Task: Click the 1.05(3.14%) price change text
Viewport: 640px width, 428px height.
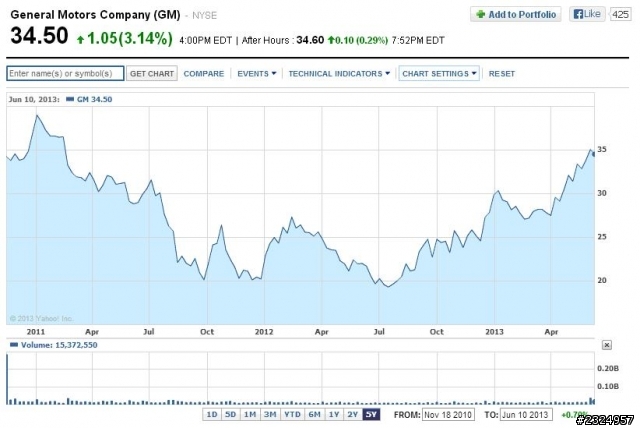Action: click(x=130, y=38)
